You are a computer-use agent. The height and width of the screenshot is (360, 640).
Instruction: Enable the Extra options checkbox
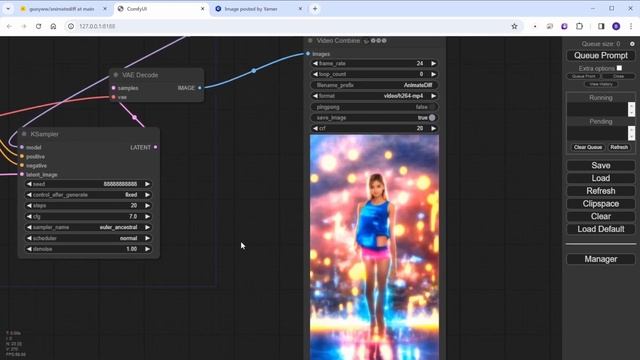click(619, 68)
